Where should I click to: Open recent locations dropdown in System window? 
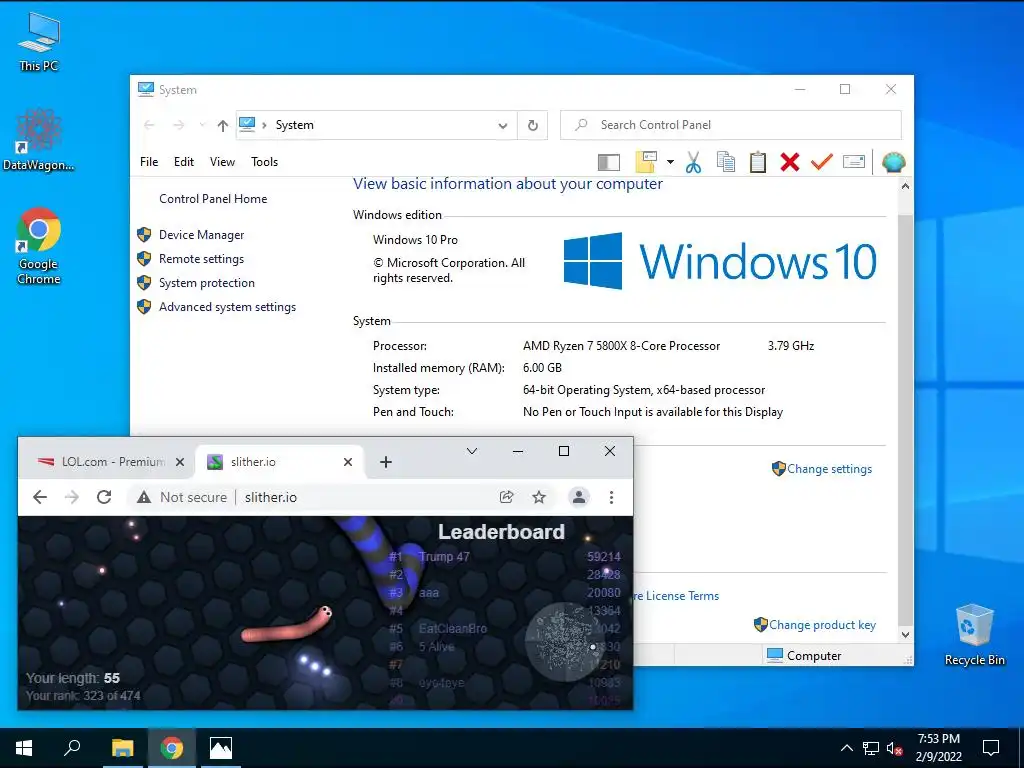[202, 125]
